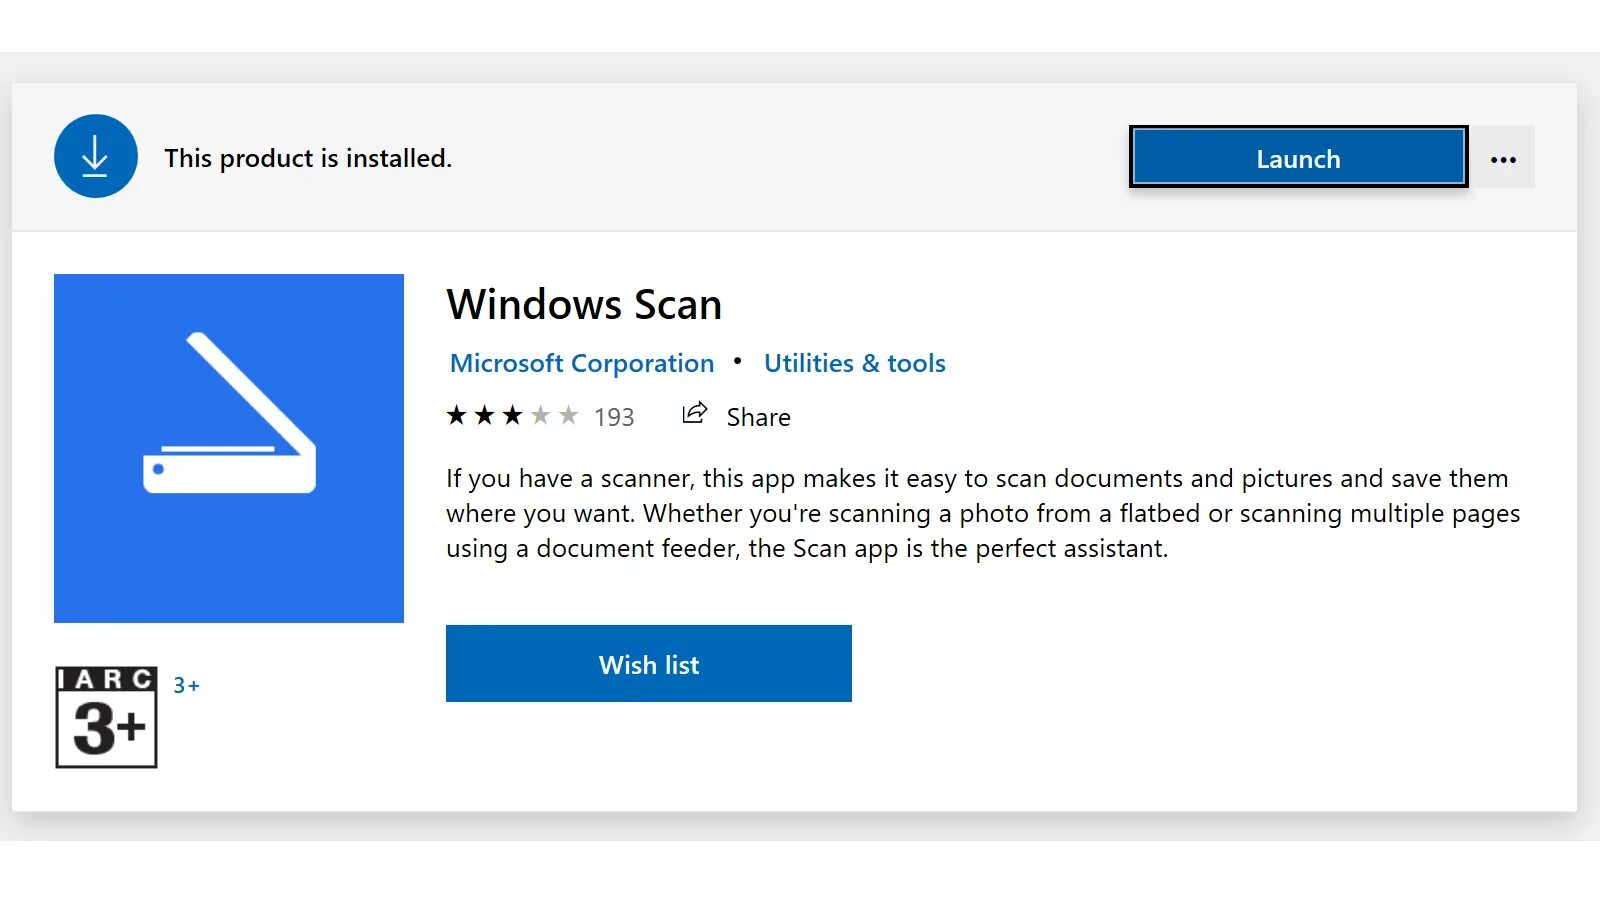Click the Windows Scan scanner app tile

pyautogui.click(x=229, y=448)
